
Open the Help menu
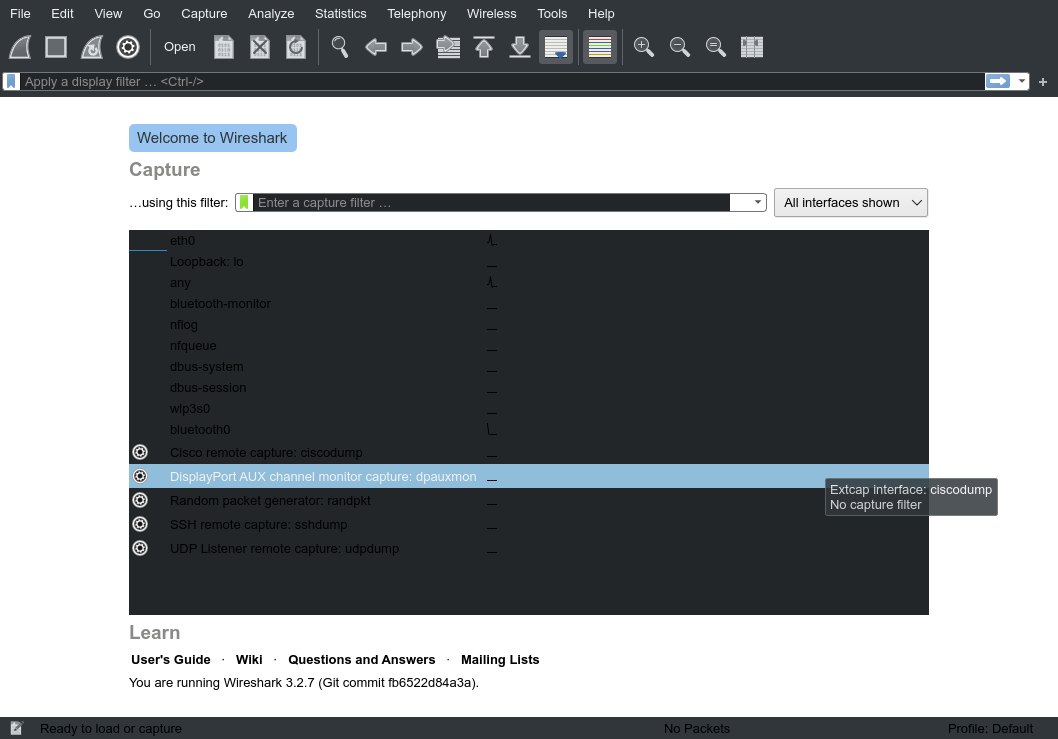tap(601, 13)
